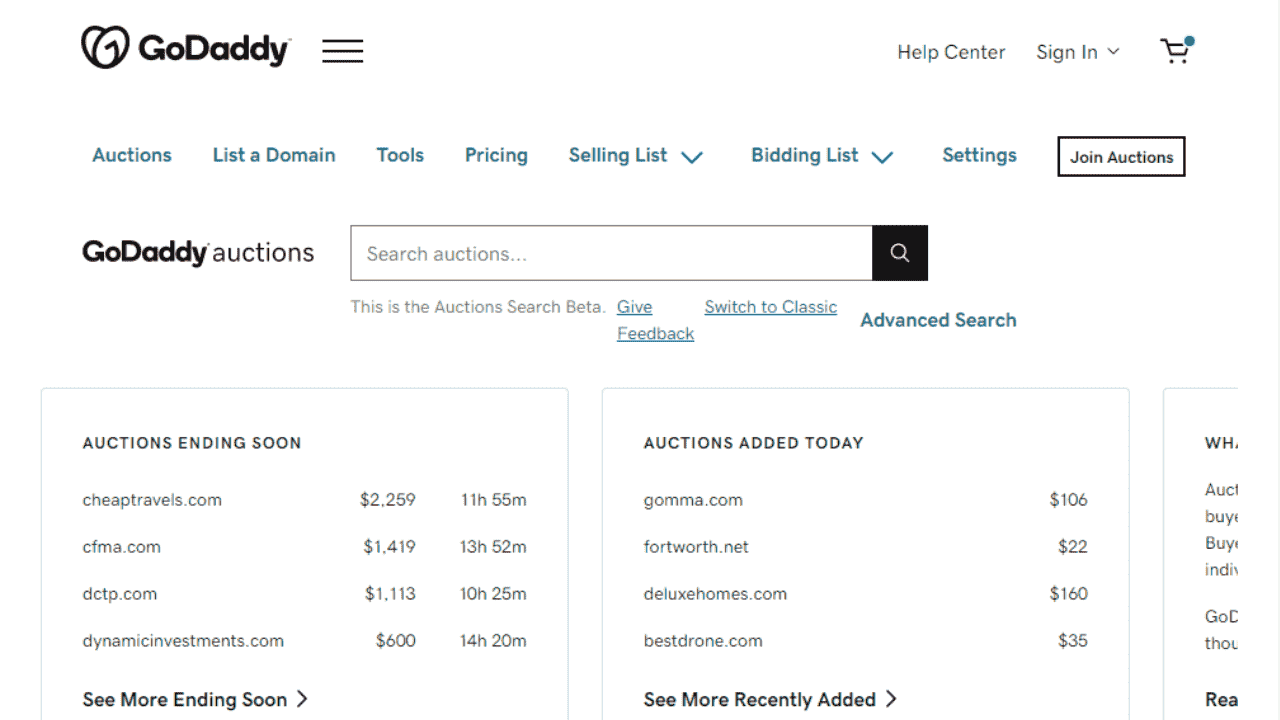Open the bestdrone.com auction
The height and width of the screenshot is (720, 1280).
pos(703,641)
